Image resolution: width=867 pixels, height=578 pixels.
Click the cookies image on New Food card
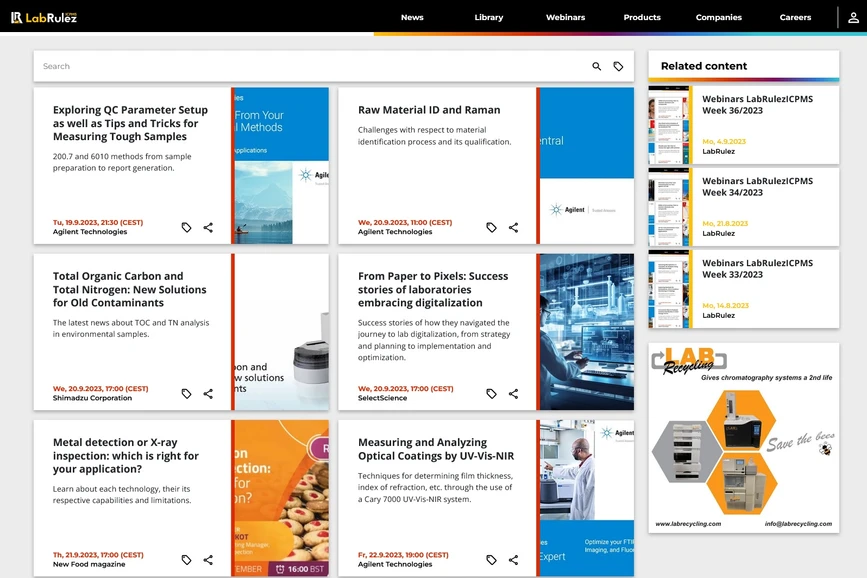click(x=281, y=498)
